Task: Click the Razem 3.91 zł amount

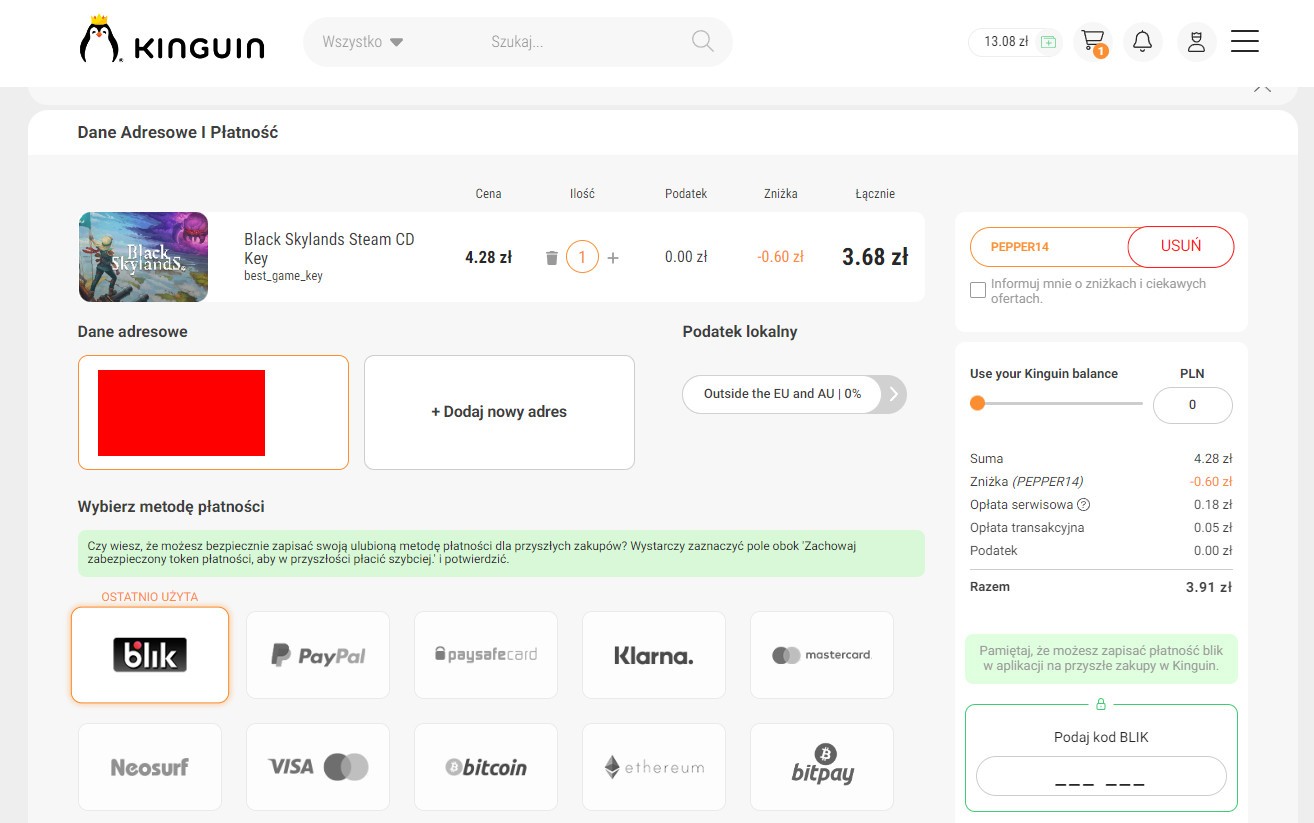Action: coord(1209,587)
